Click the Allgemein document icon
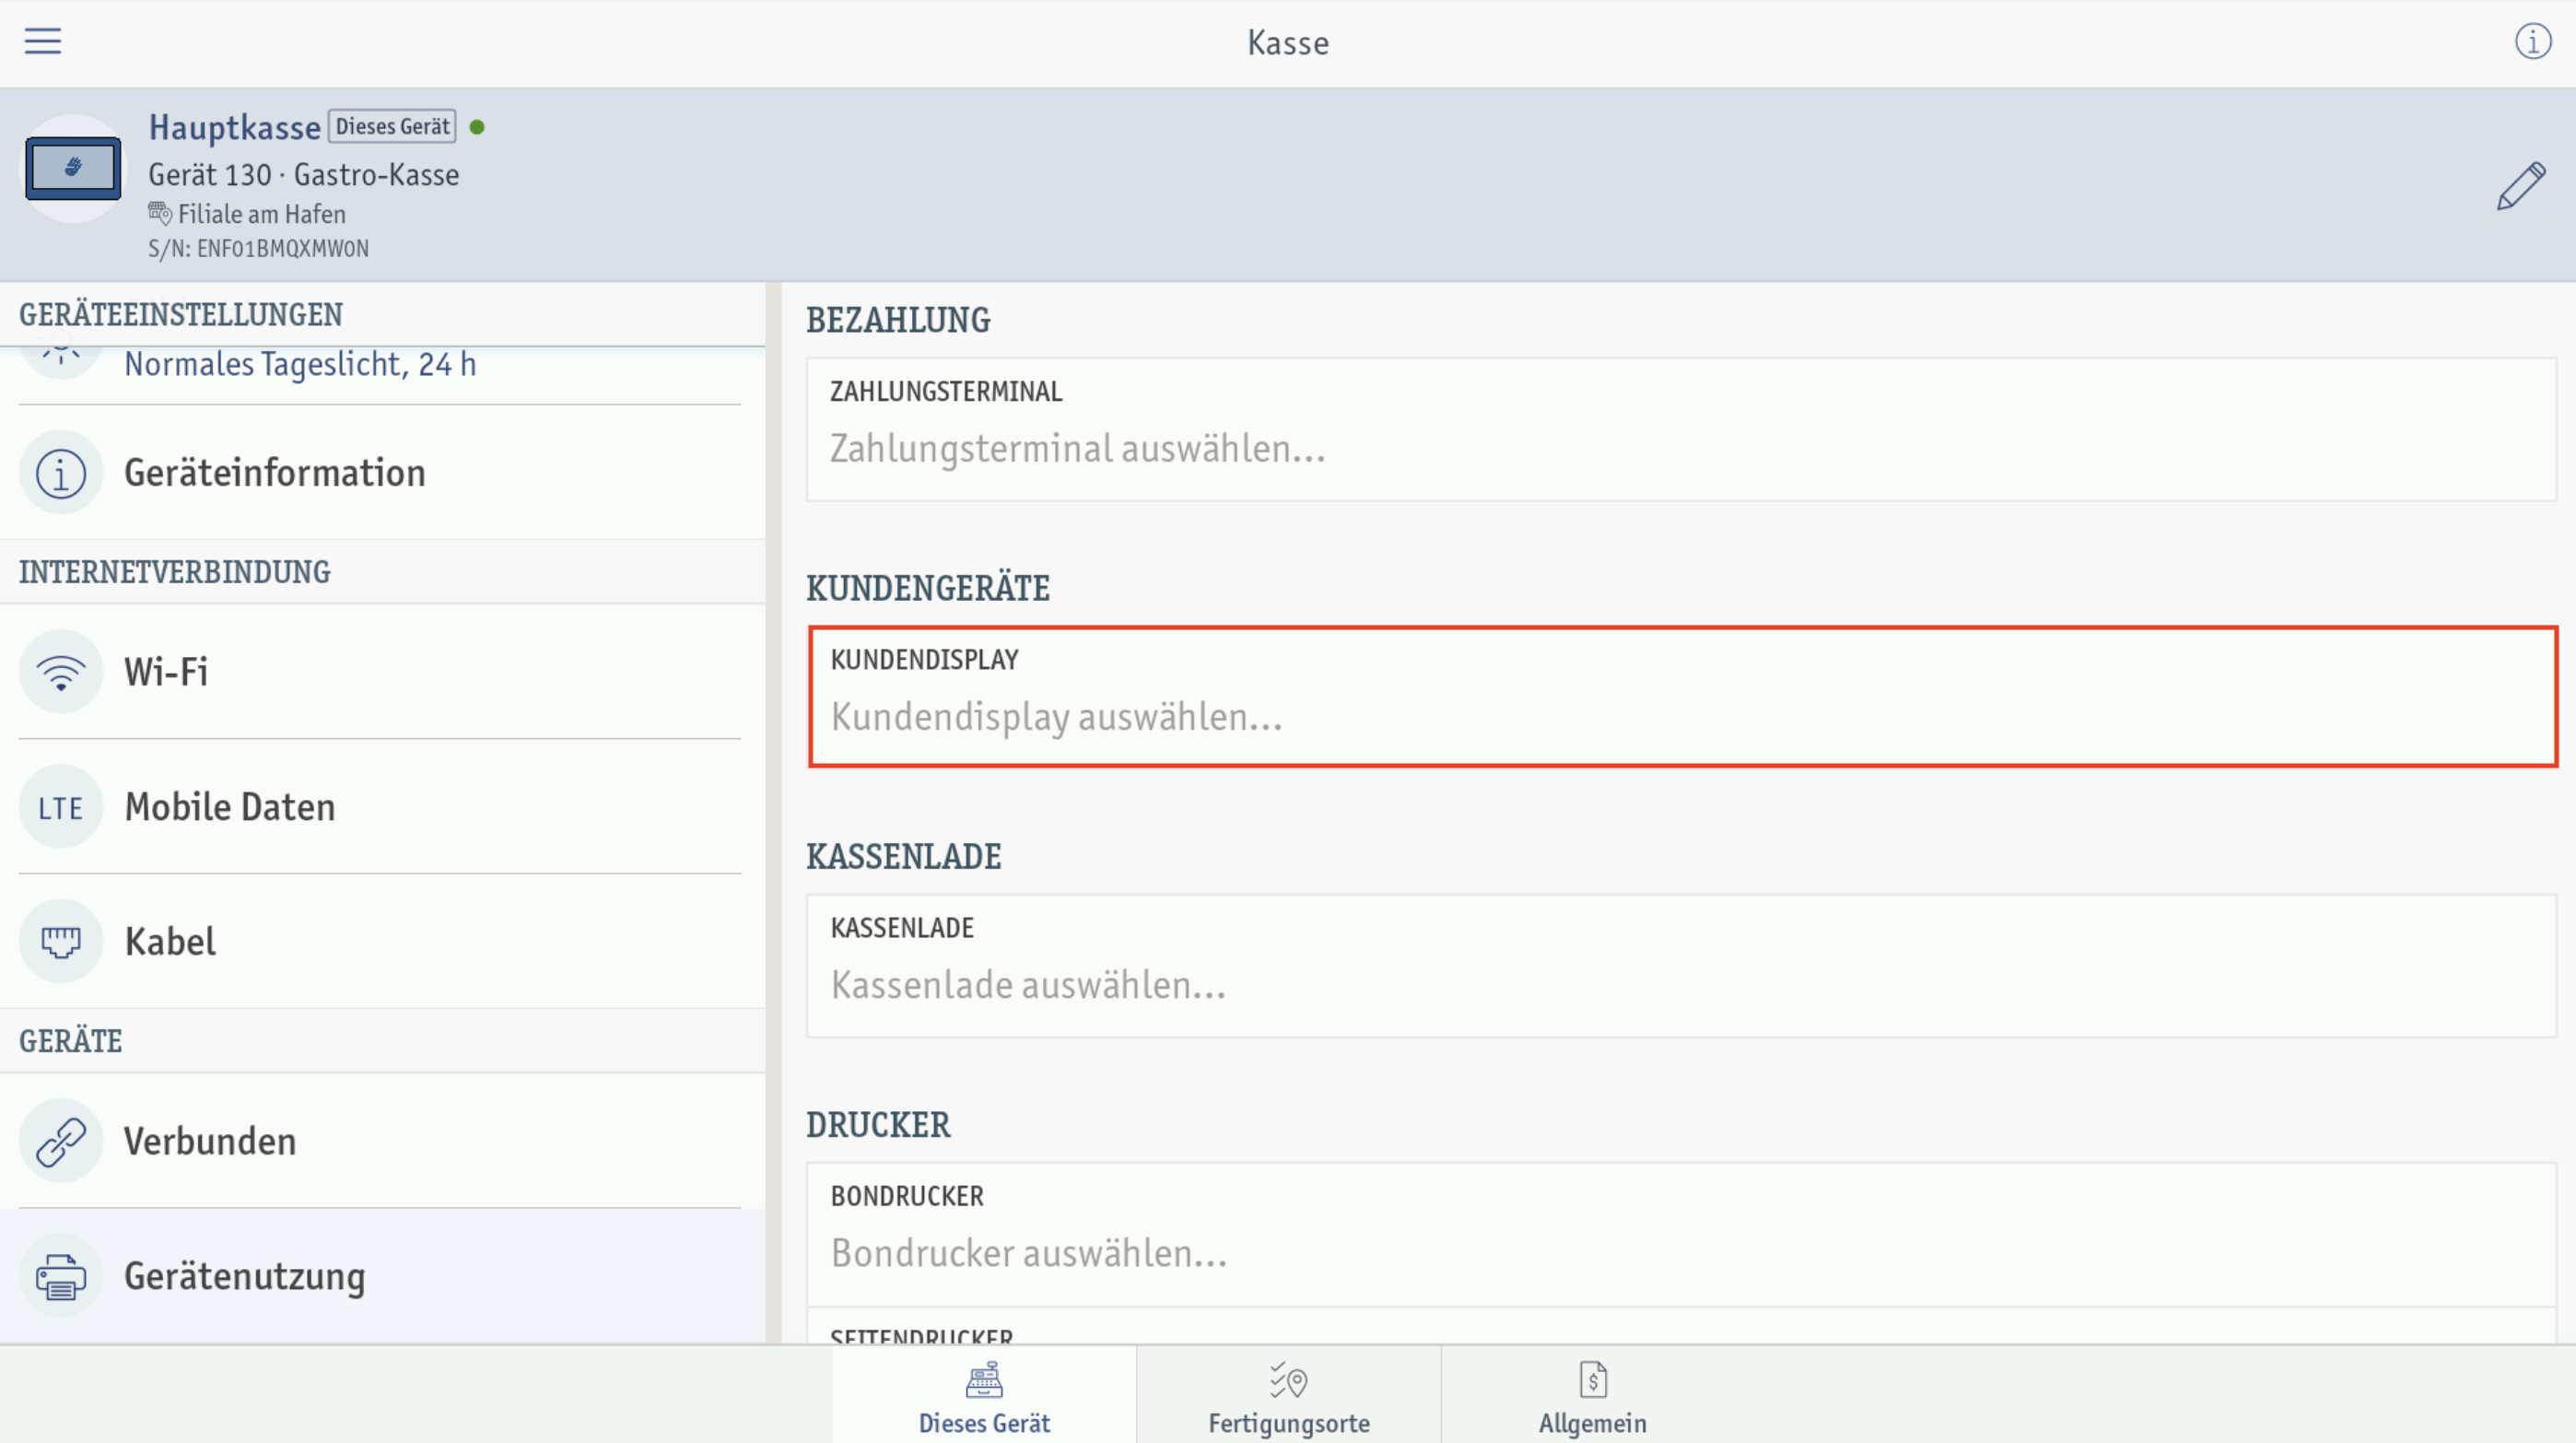Screen dimensions: 2576x1443 pos(1593,1380)
